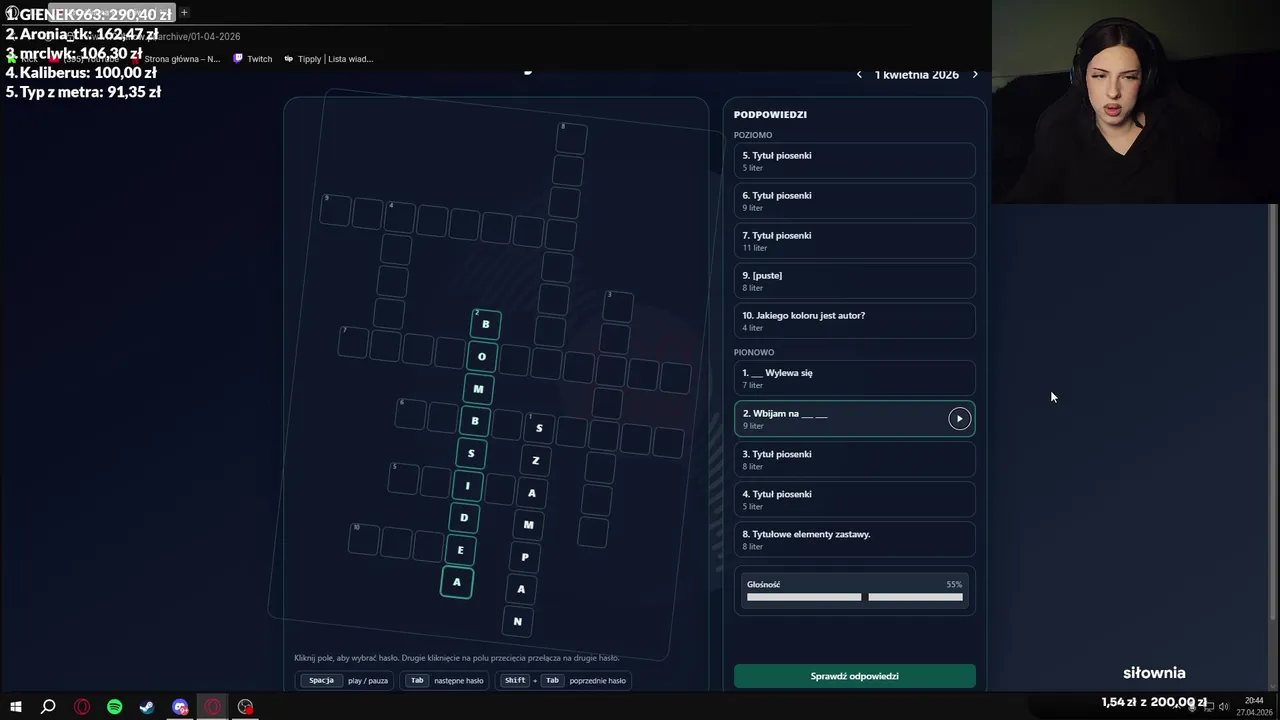Open OBS Studio from the taskbar

[245, 707]
